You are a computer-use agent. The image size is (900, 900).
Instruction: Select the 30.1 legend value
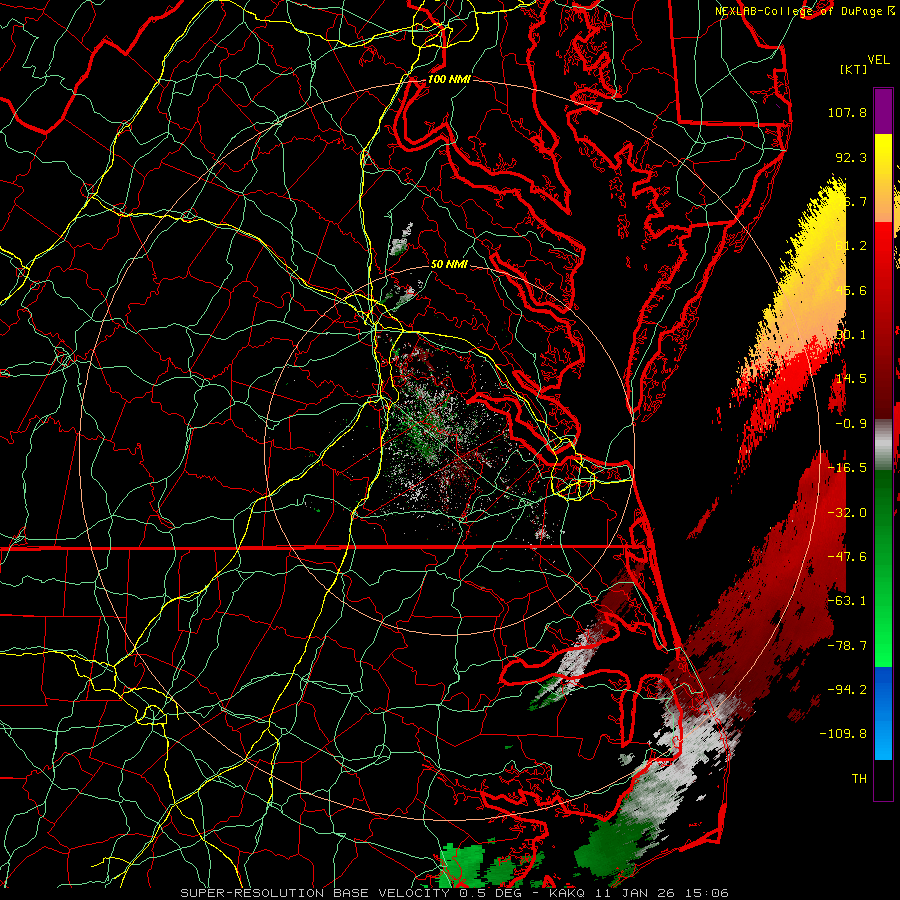(x=851, y=335)
